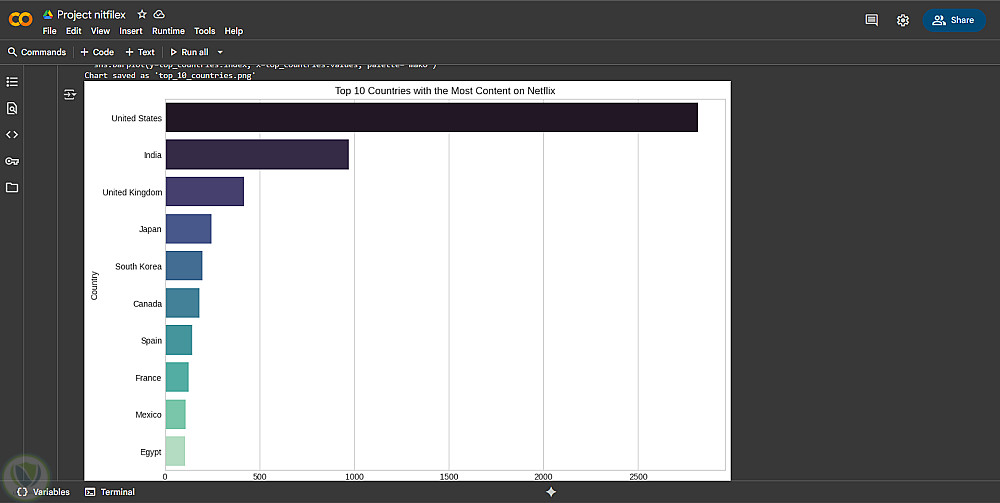Click the notebook title Project nitfilex

click(x=91, y=15)
